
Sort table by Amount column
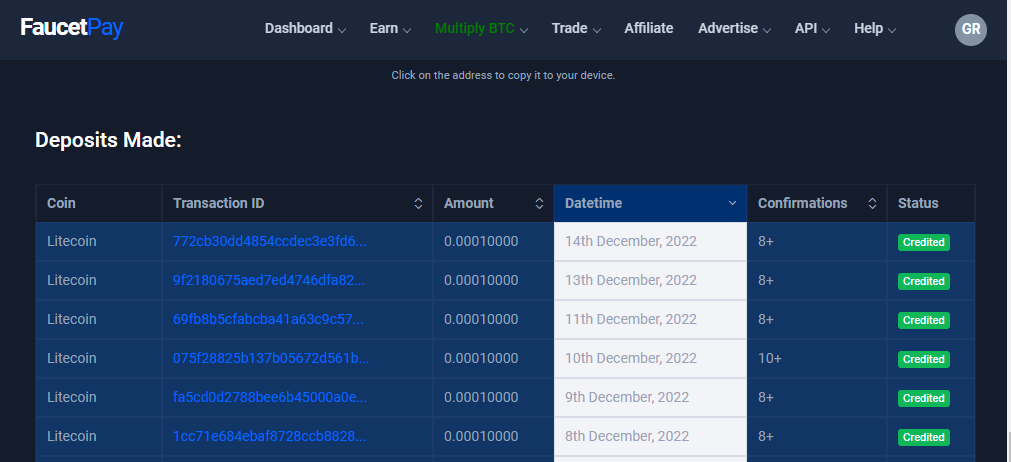(493, 204)
